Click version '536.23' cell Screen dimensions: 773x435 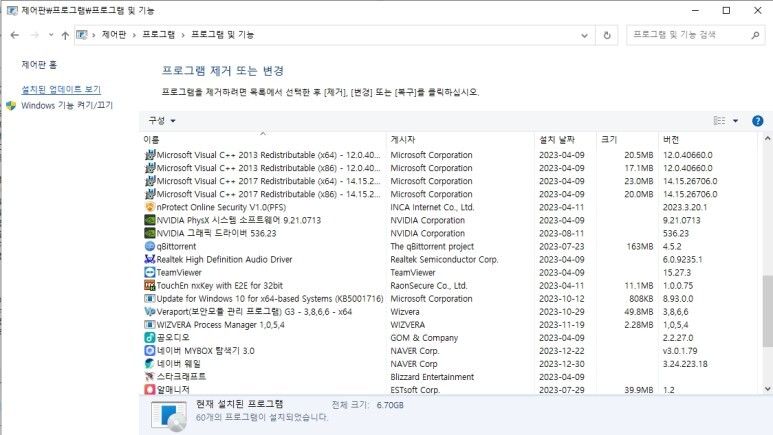point(676,233)
